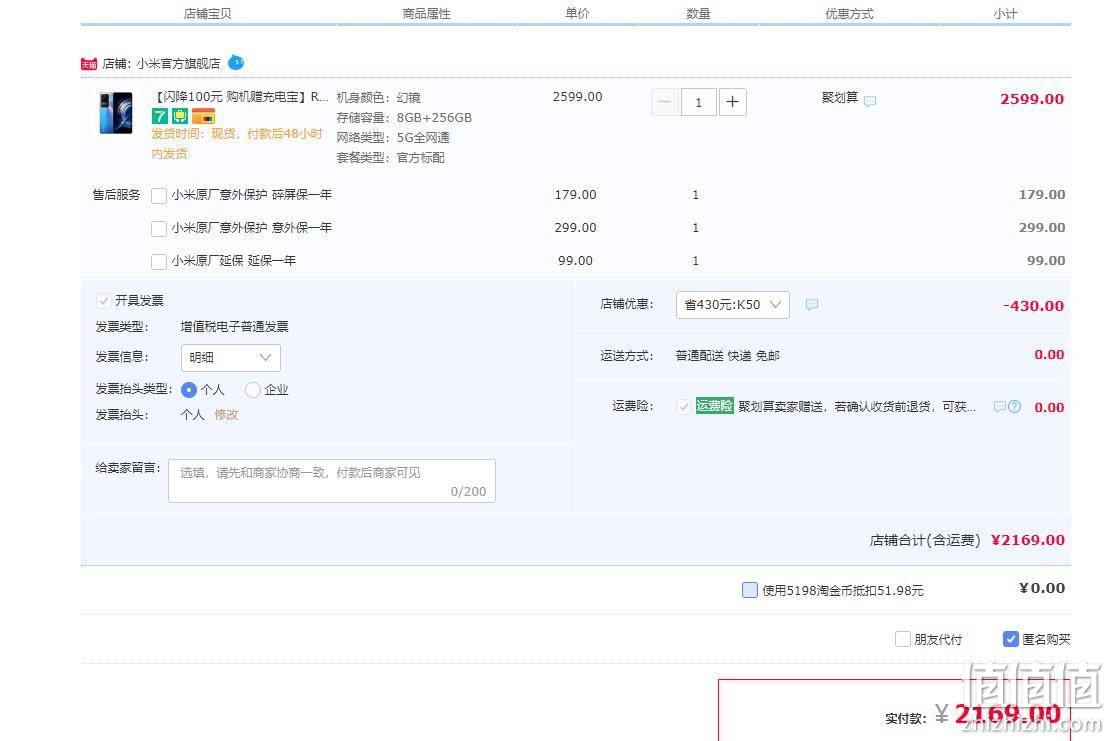The image size is (1111, 741).
Task: Click the 修改 link for invoice title
Action: [226, 414]
